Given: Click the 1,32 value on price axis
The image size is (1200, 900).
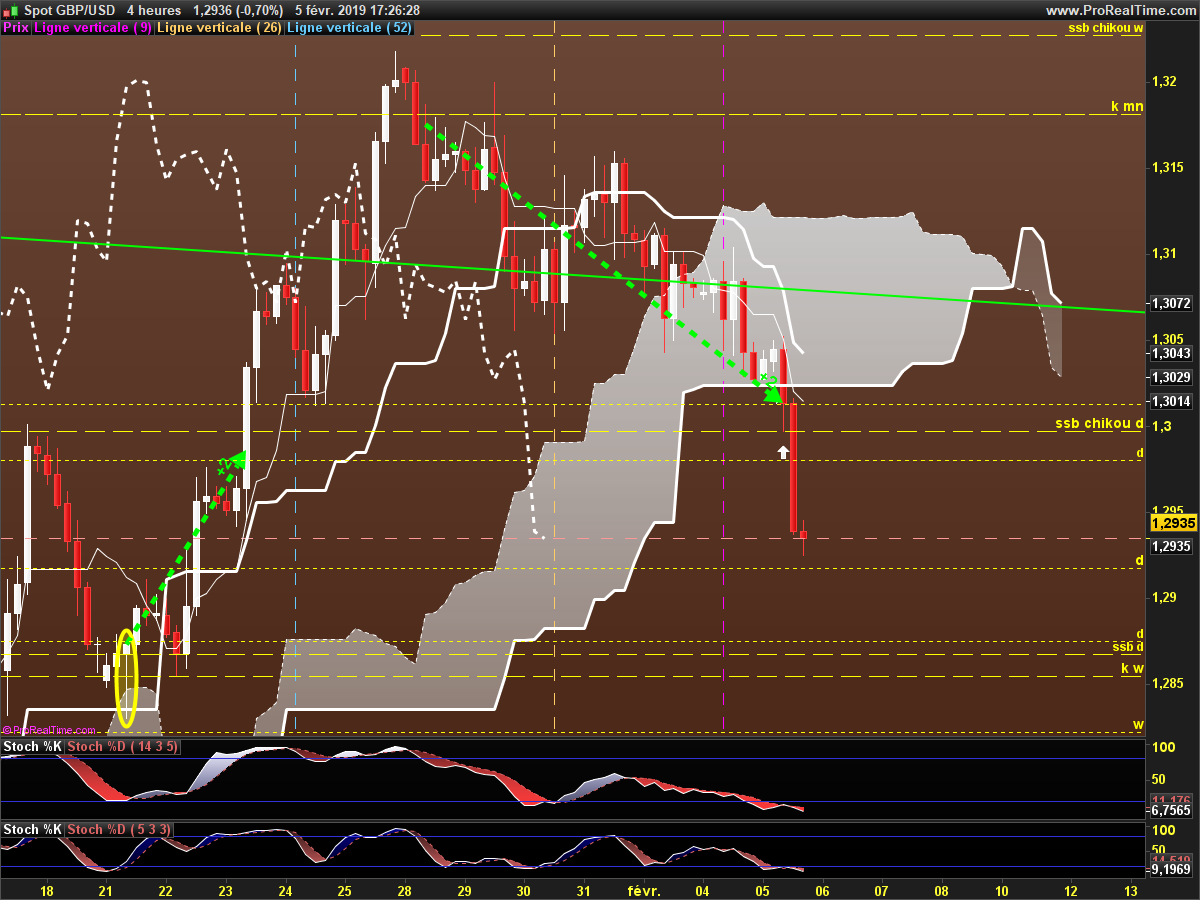Looking at the screenshot, I should pyautogui.click(x=1163, y=80).
